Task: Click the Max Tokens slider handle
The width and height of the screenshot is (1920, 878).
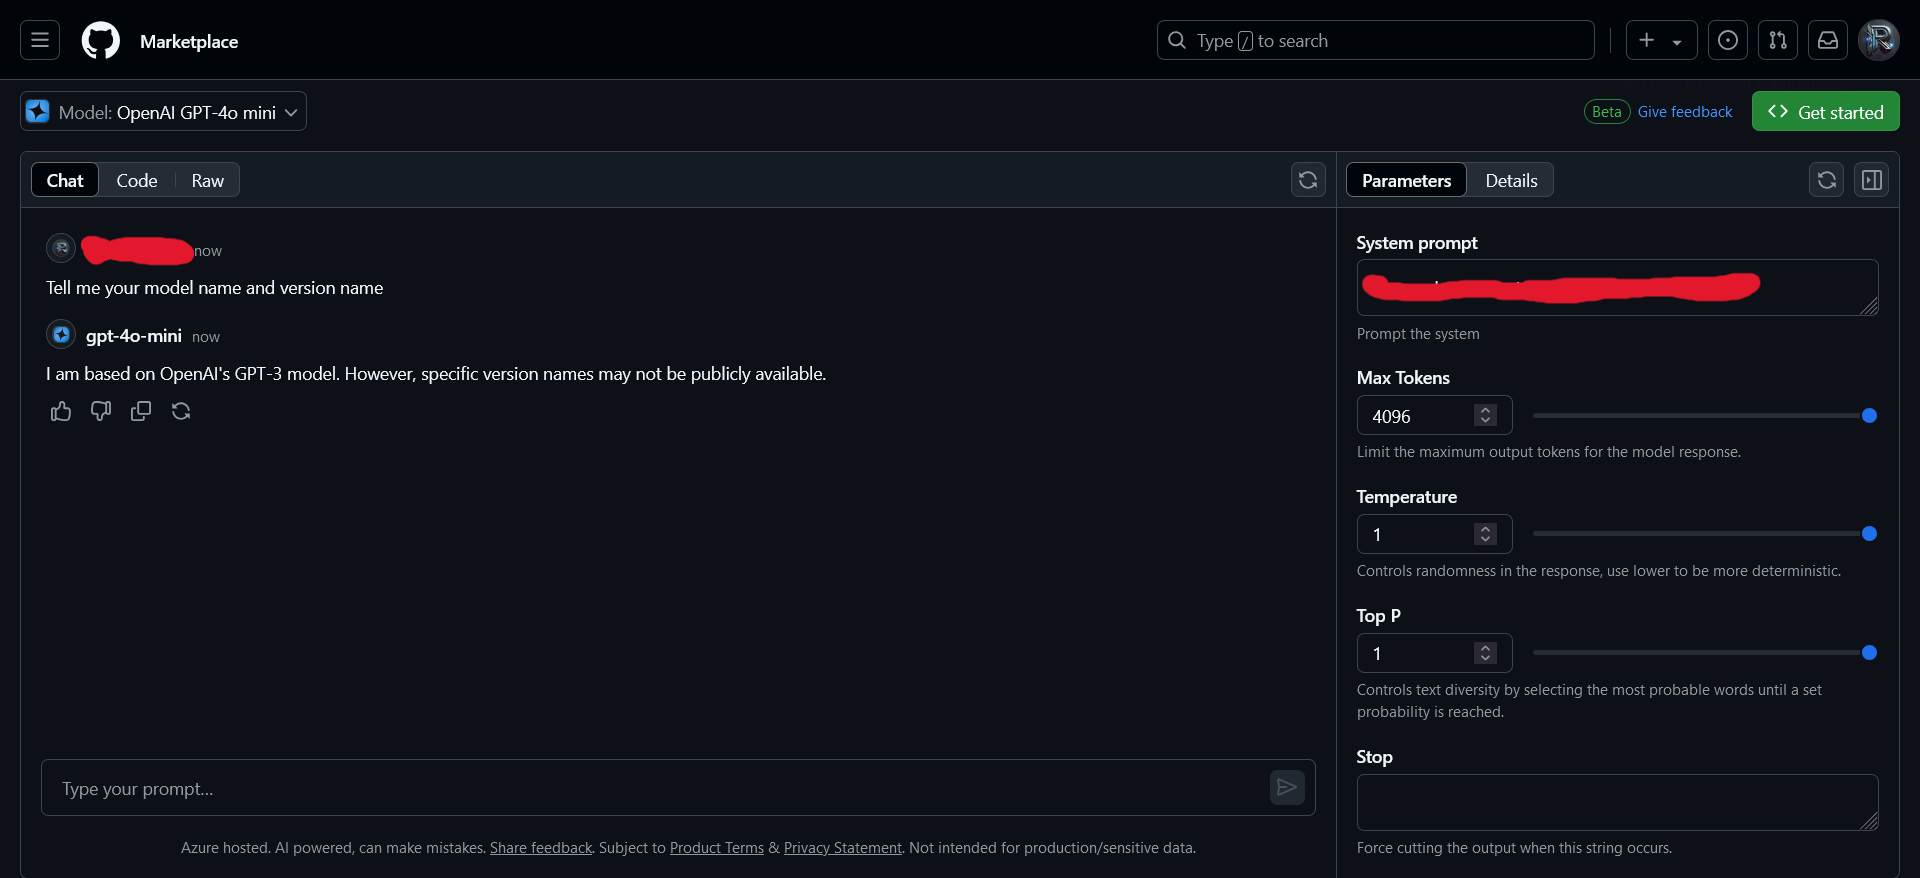Action: 1869,415
